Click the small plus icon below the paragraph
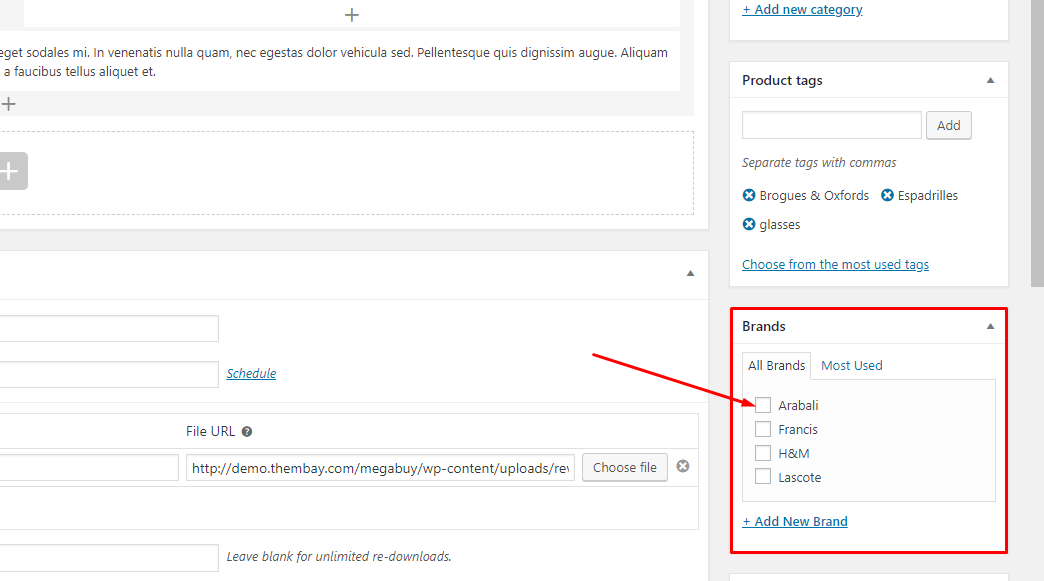 (x=8, y=104)
